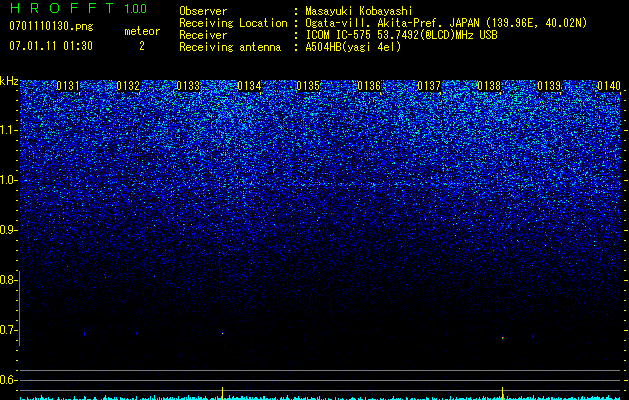
Task: Click the Receiving antenna label
Action: click(x=230, y=47)
